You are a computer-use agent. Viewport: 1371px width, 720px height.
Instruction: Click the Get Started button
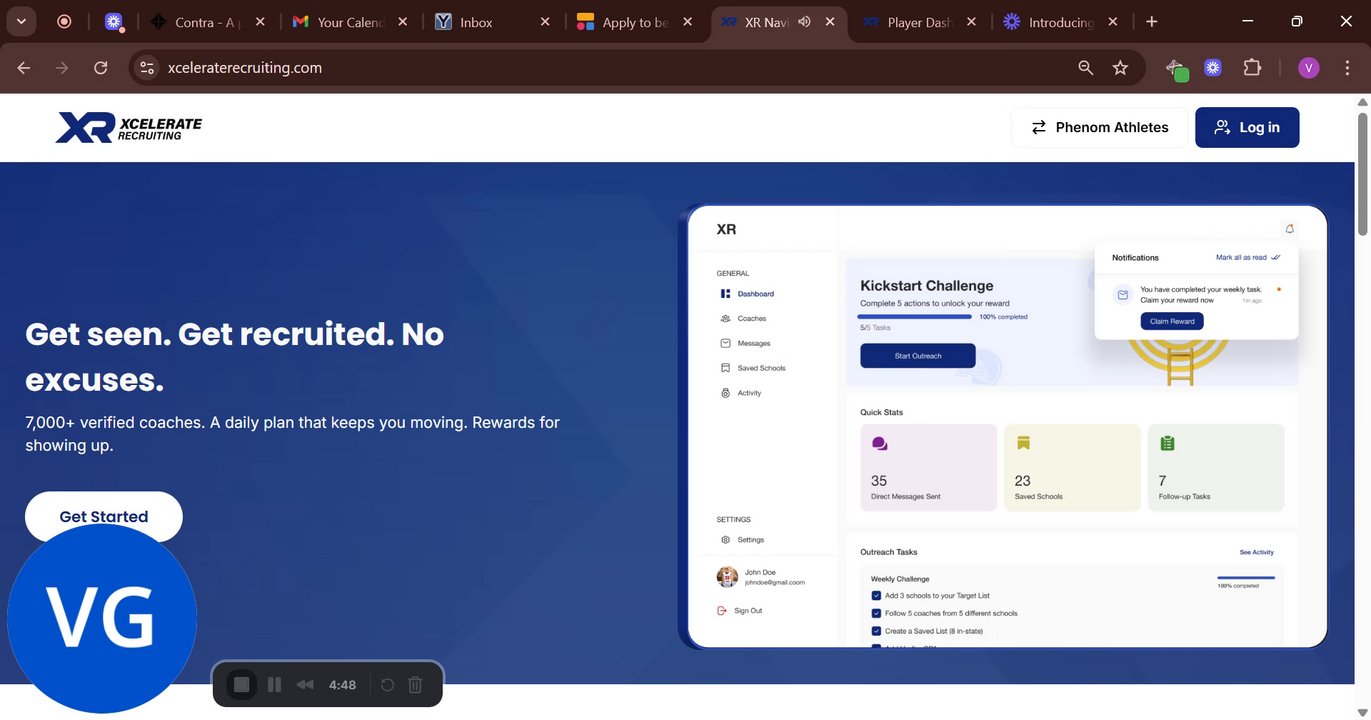tap(104, 516)
